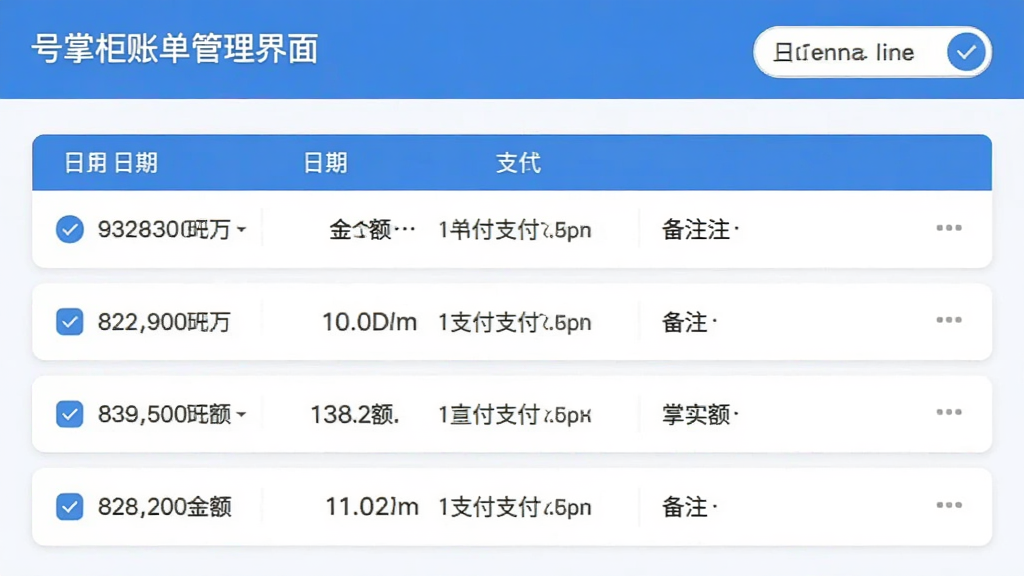Select the 支代 column header
Viewport: 1024px width, 576px height.
(519, 163)
